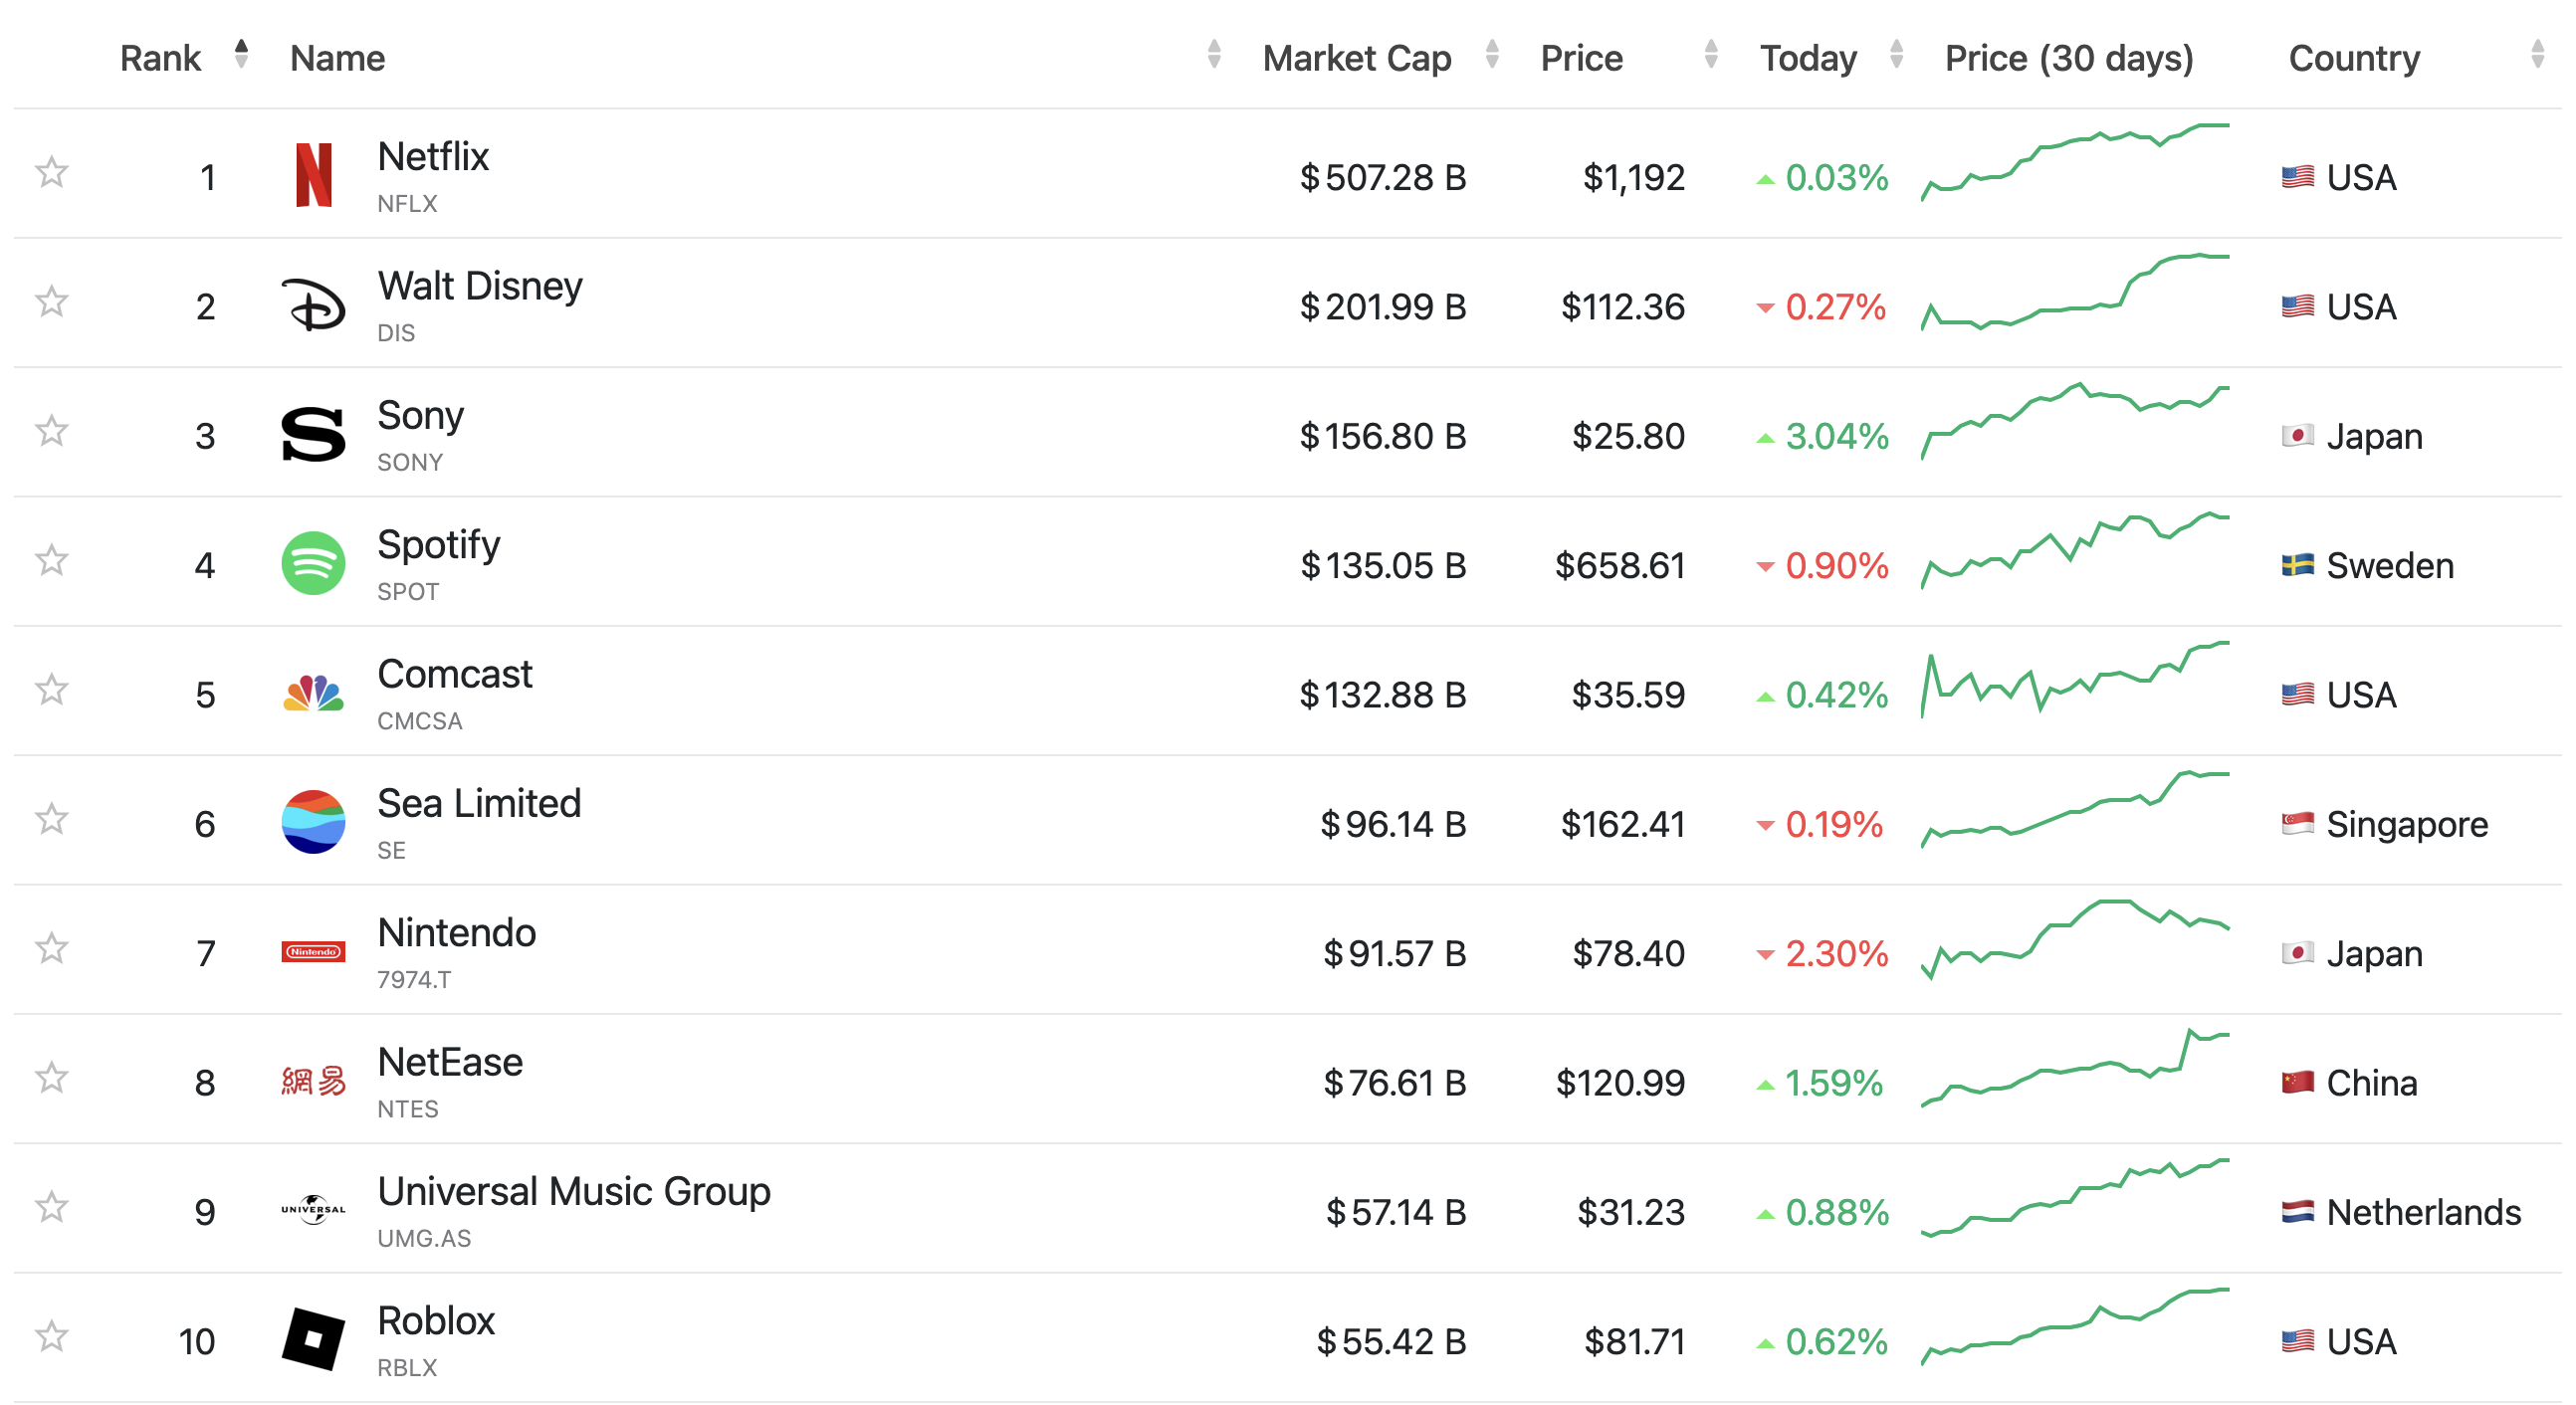Click Spotify's 30-day price sparkline chart
2576x1405 pixels.
2074,551
